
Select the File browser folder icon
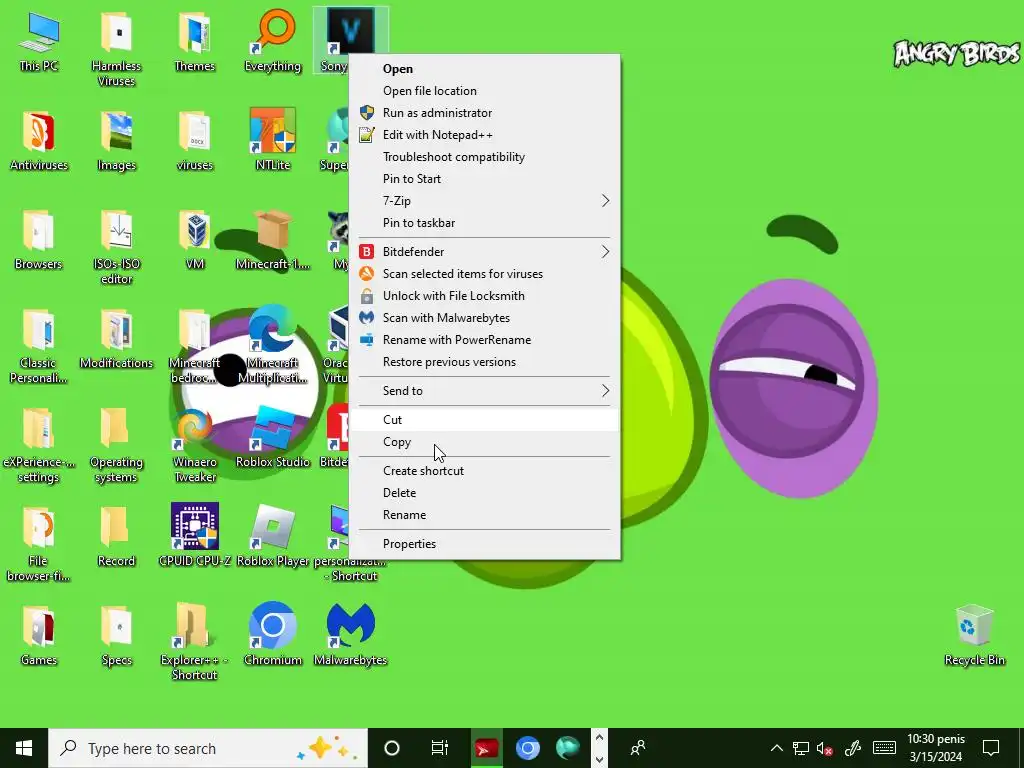point(39,543)
